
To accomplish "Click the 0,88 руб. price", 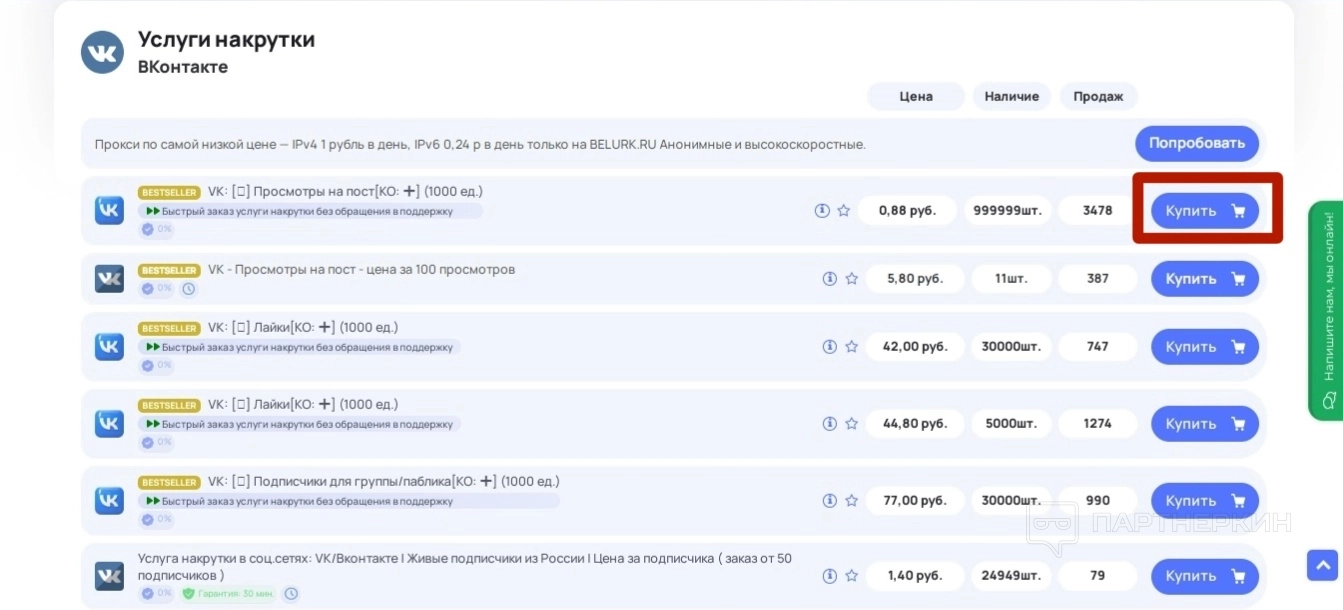I will 908,211.
